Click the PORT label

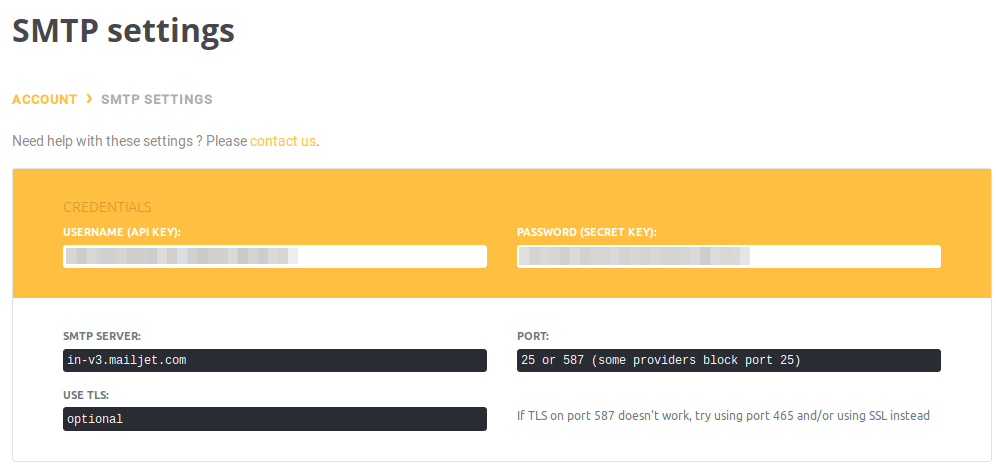click(x=533, y=336)
